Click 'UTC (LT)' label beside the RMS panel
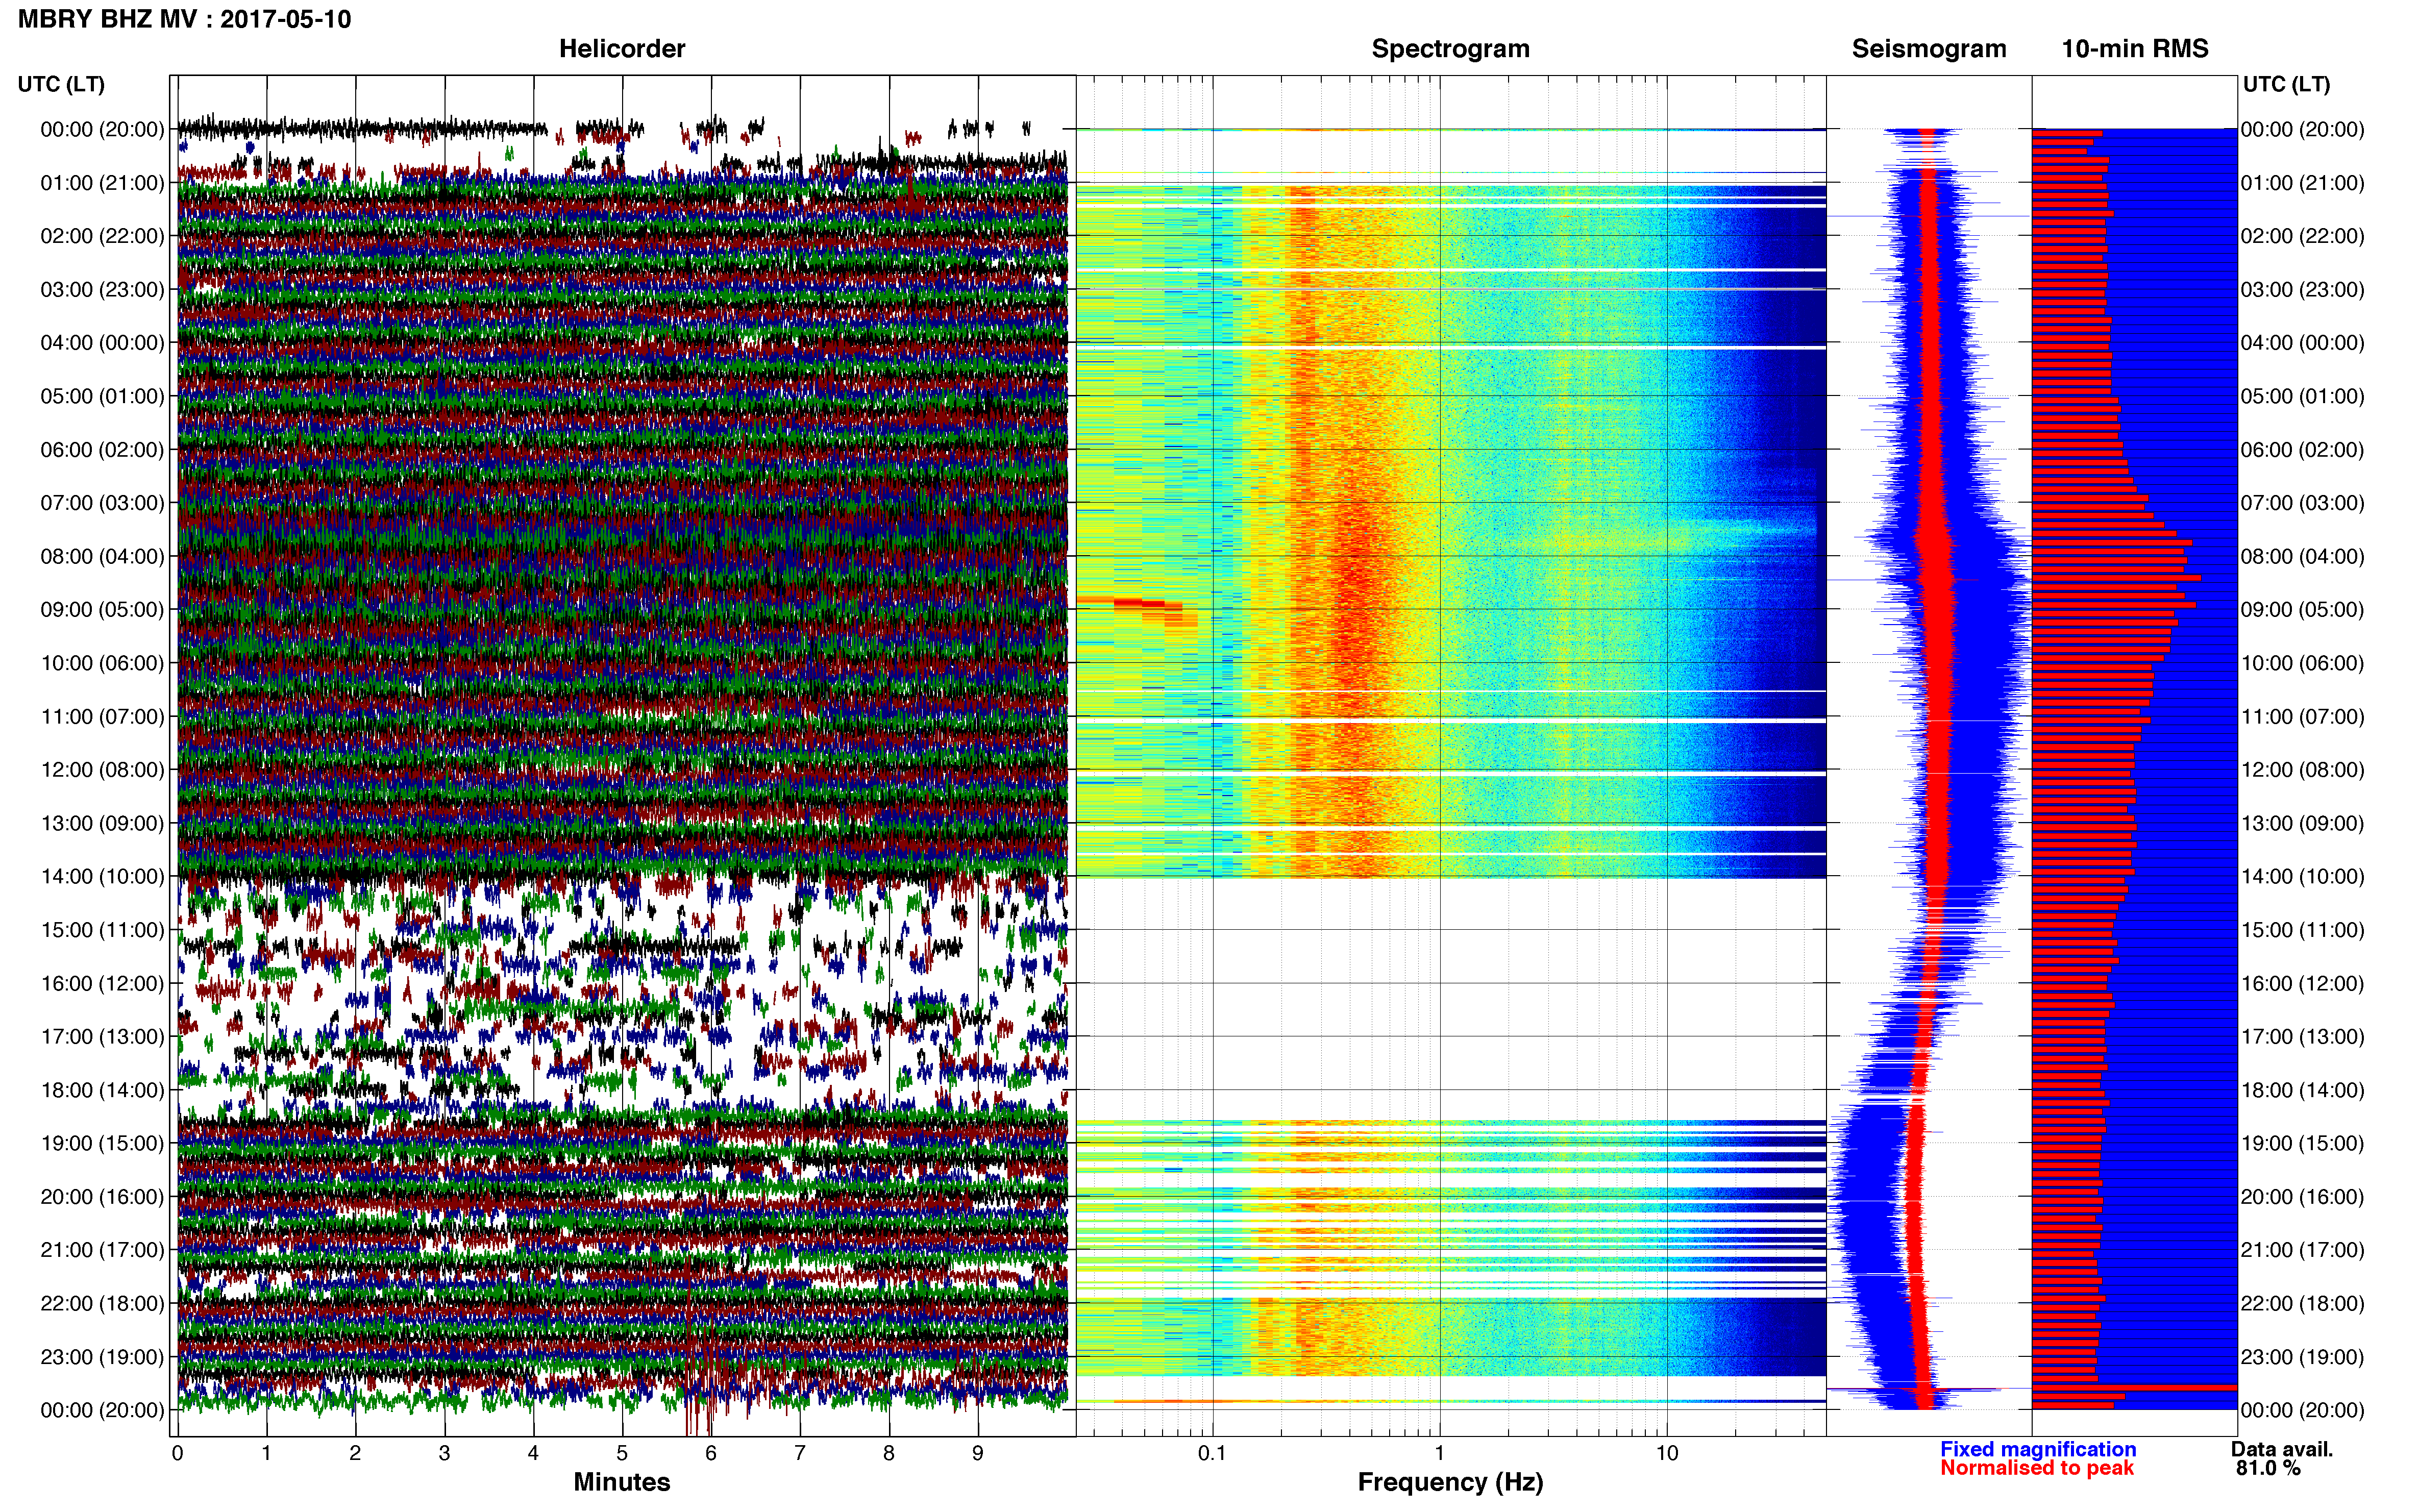 [2286, 84]
